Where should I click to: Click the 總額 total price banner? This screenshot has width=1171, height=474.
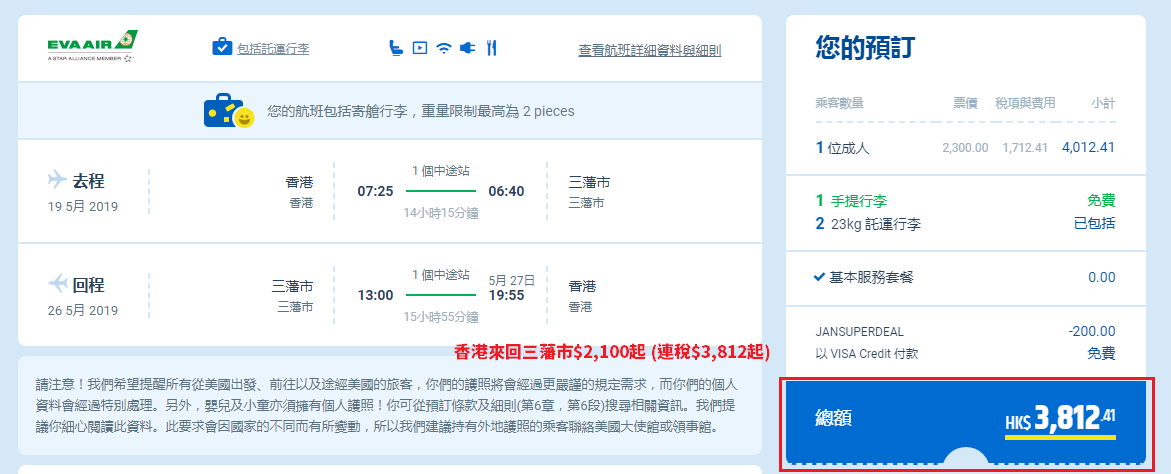966,422
